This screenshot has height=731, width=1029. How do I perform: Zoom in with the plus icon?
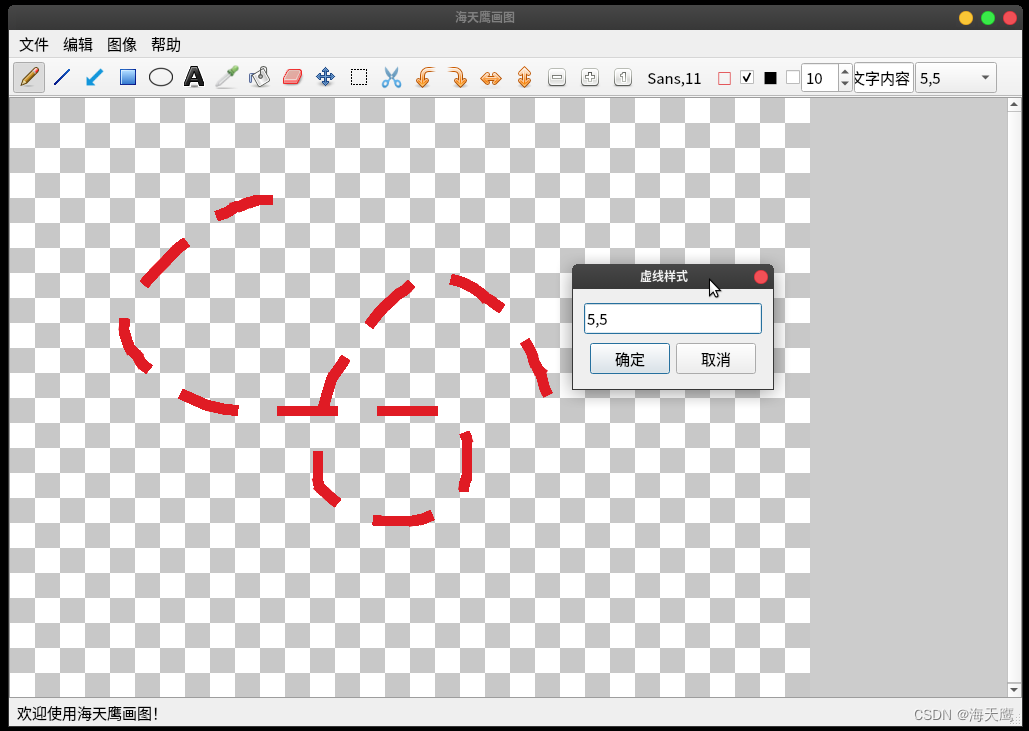[589, 77]
